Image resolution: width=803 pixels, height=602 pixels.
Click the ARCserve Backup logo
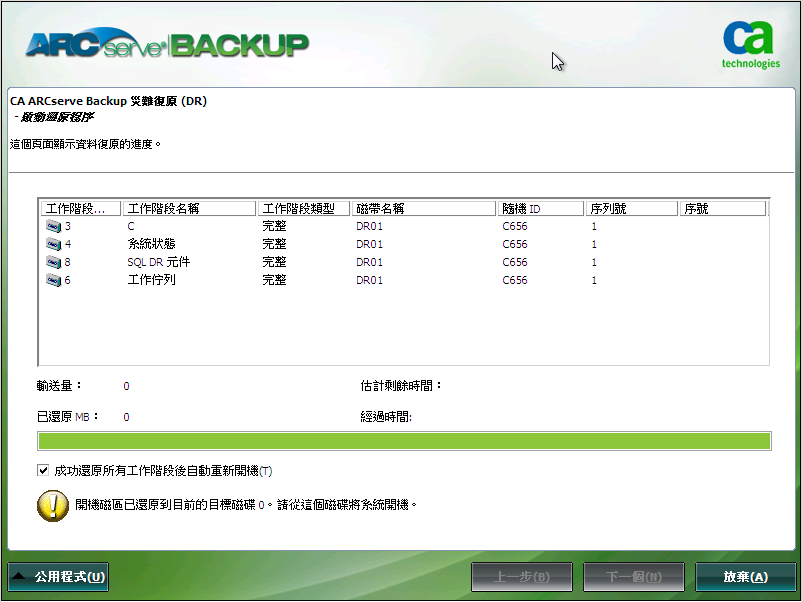point(167,44)
